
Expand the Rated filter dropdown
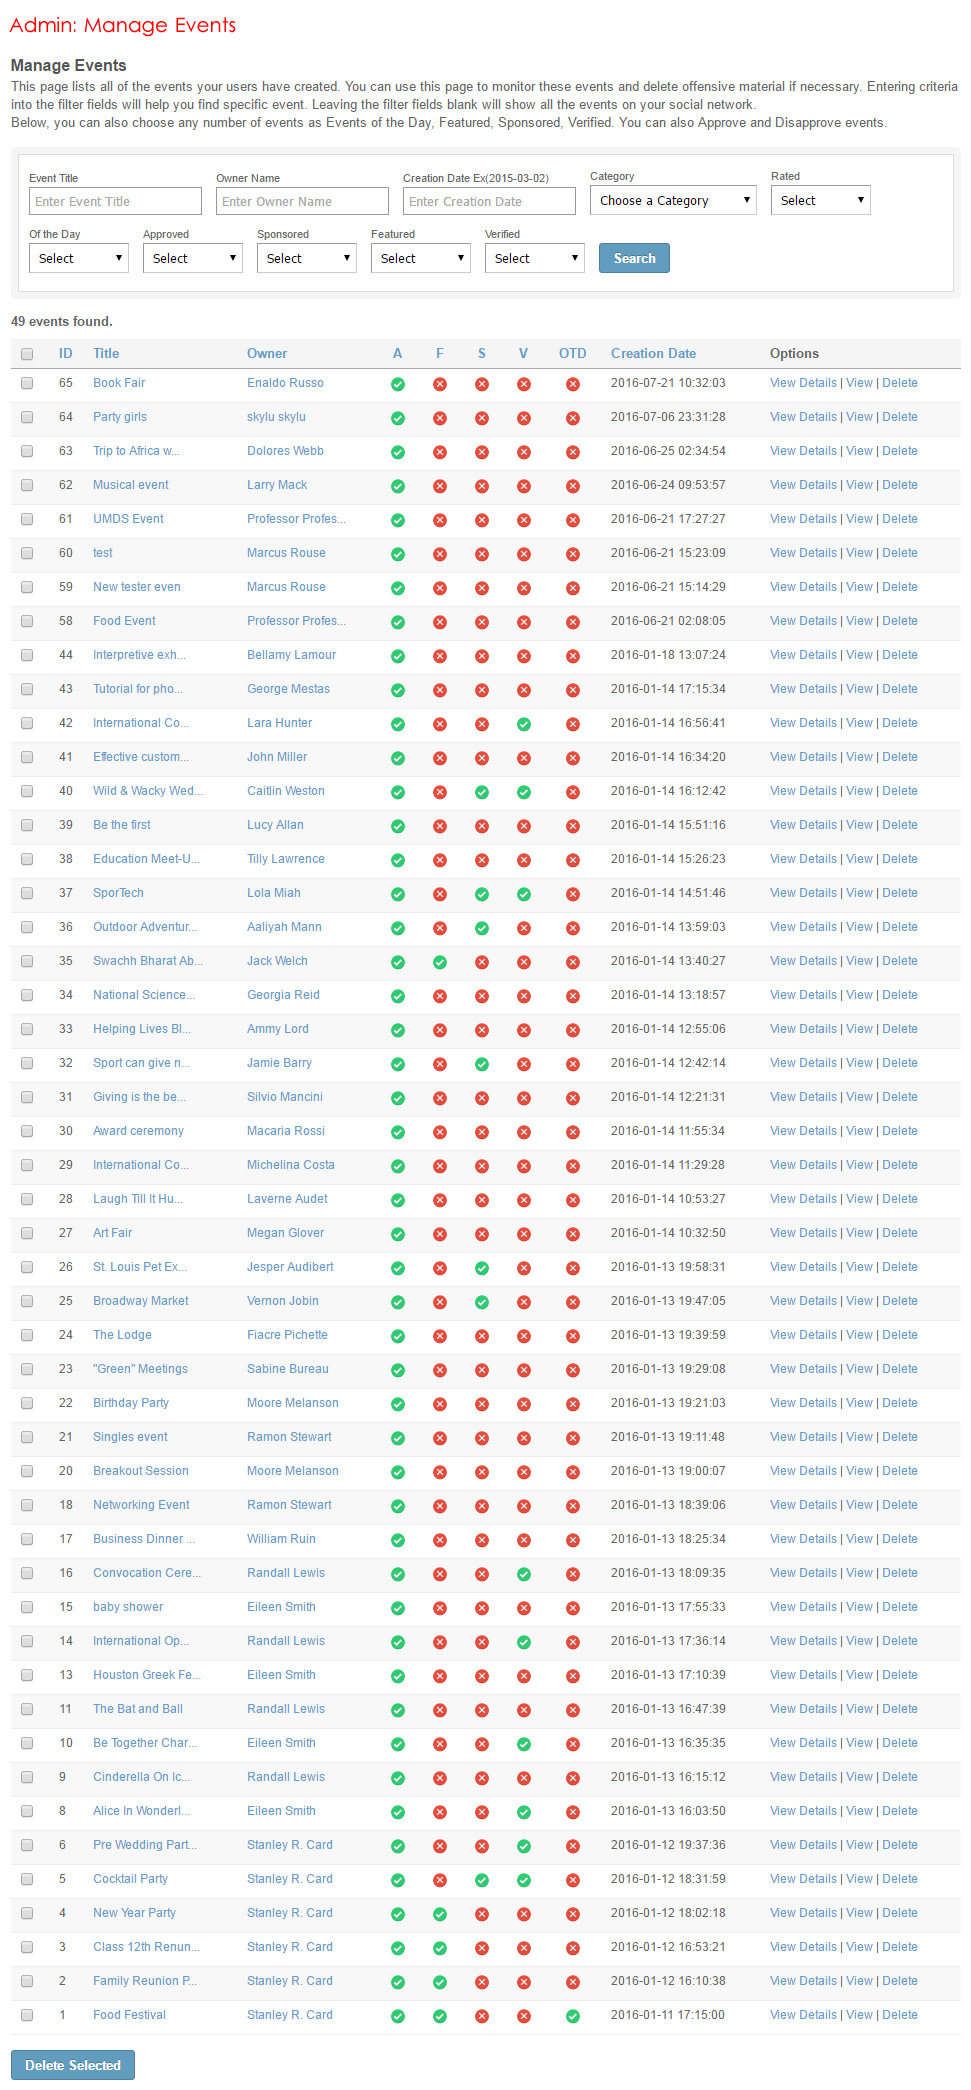coord(820,200)
